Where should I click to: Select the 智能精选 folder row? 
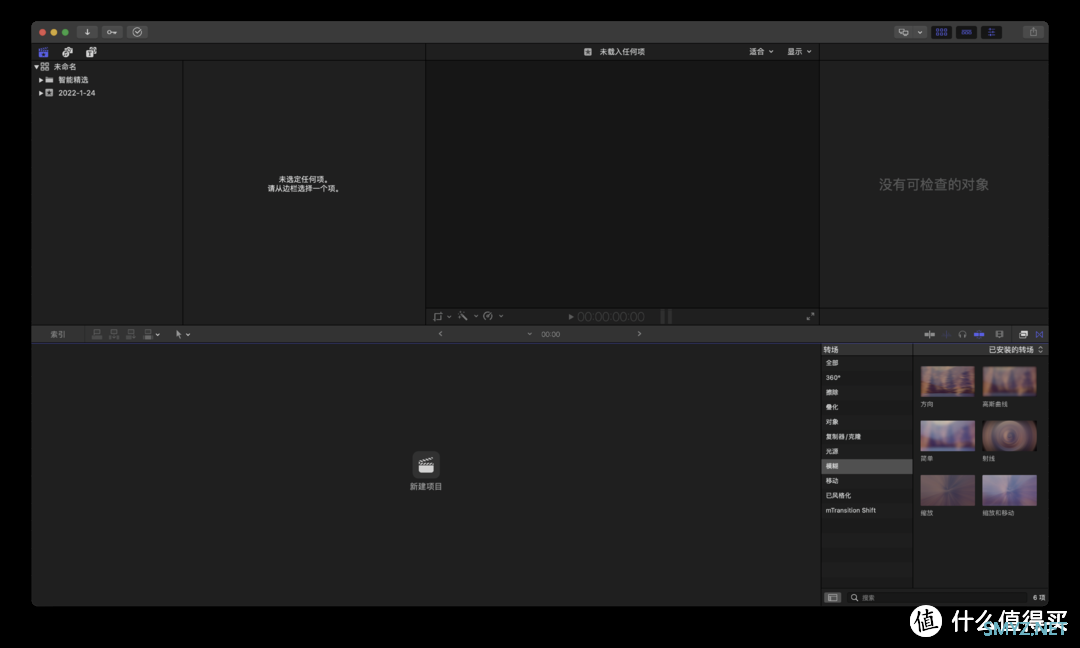(x=107, y=80)
